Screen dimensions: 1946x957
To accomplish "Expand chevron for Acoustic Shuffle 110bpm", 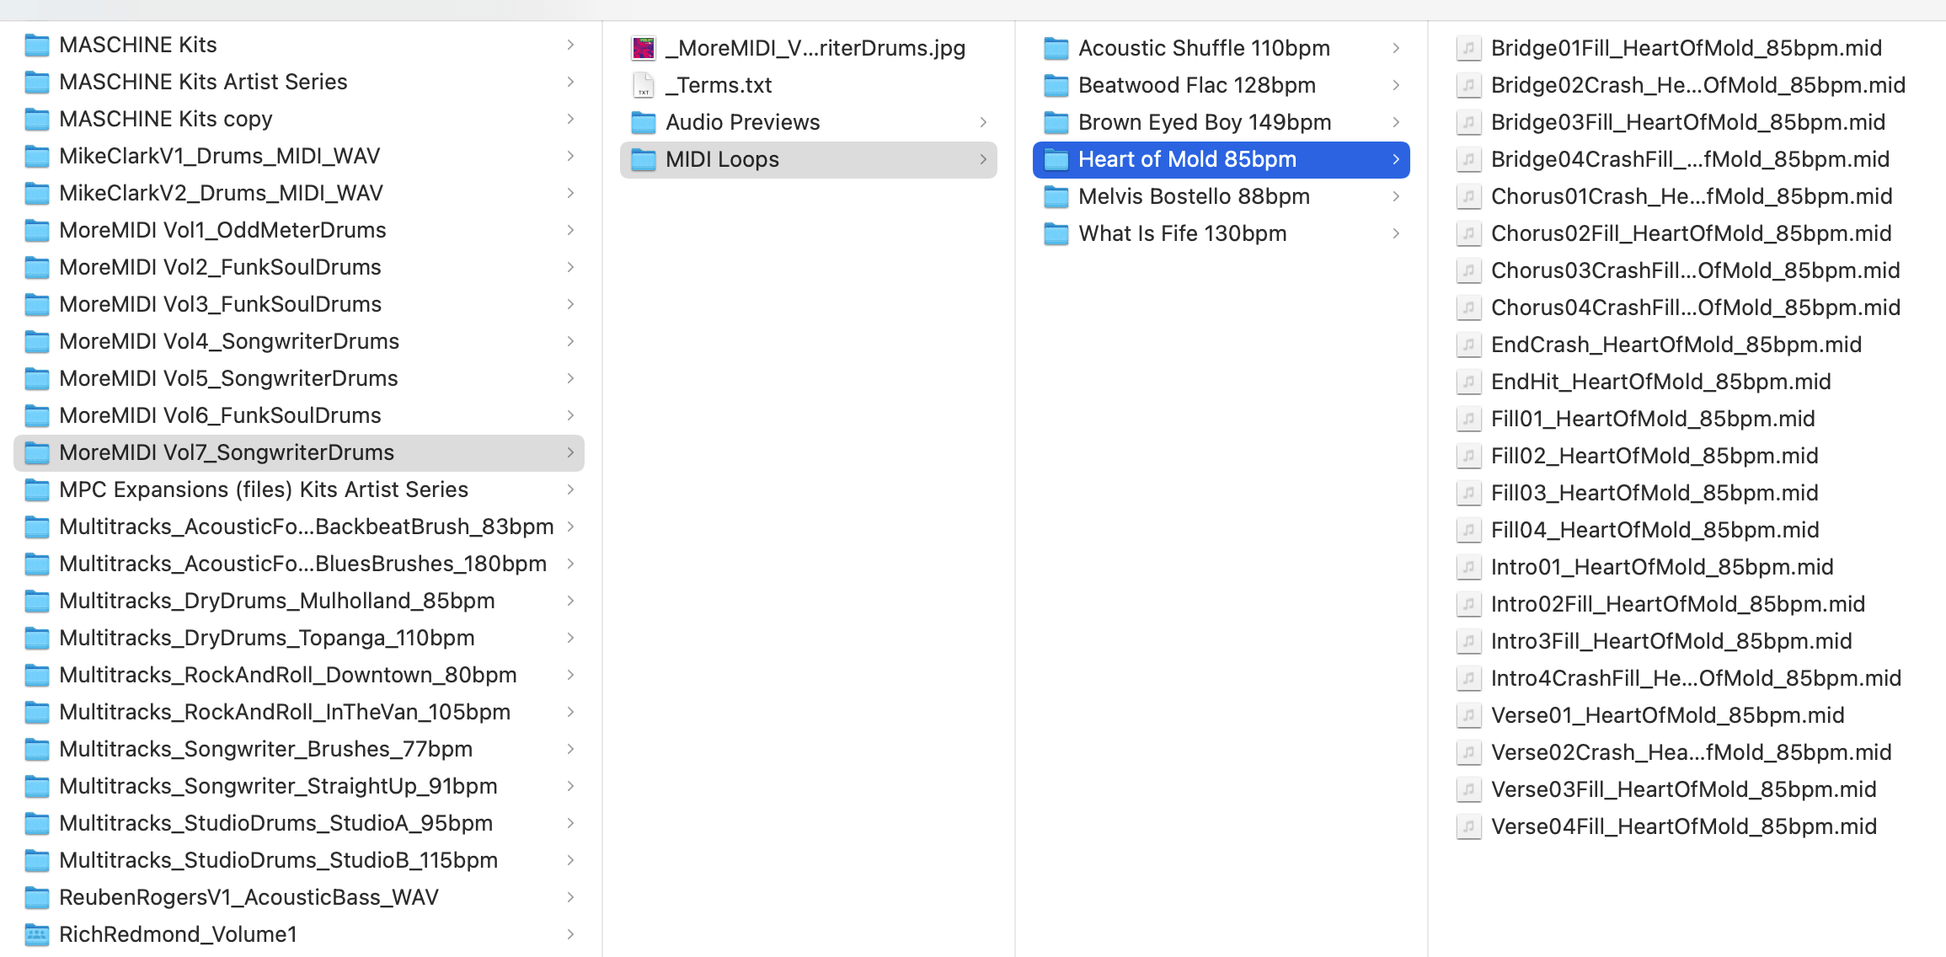I will [1396, 48].
